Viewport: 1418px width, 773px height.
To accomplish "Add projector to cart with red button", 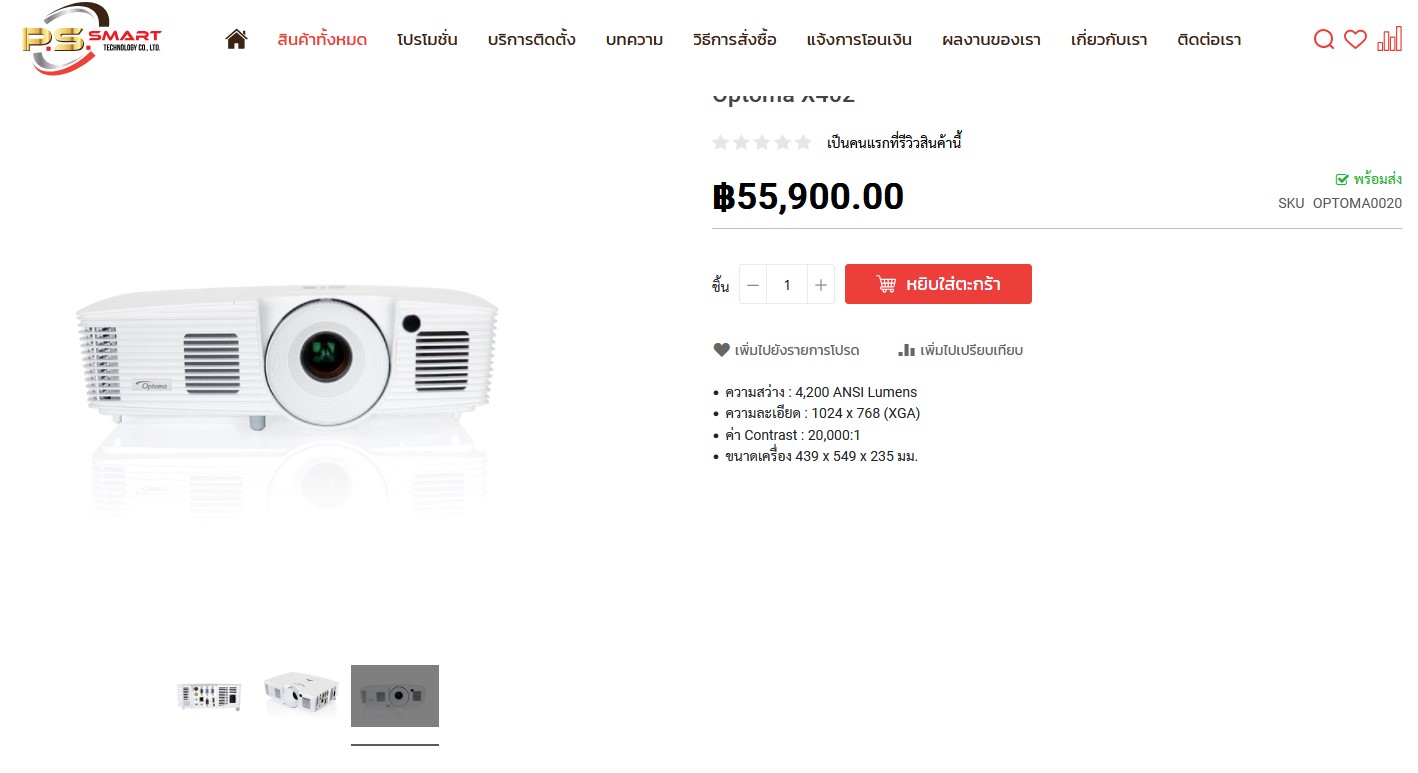I will pyautogui.click(x=938, y=284).
